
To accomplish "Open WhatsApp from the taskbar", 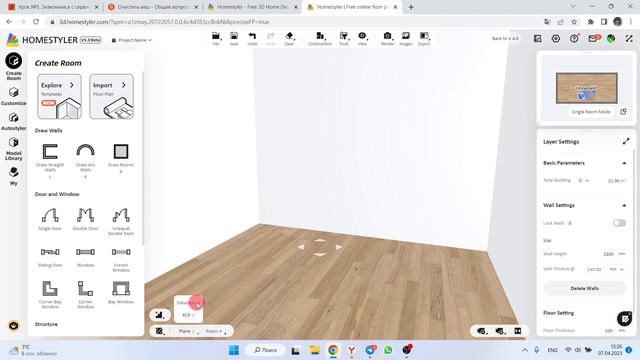I will (x=388, y=350).
